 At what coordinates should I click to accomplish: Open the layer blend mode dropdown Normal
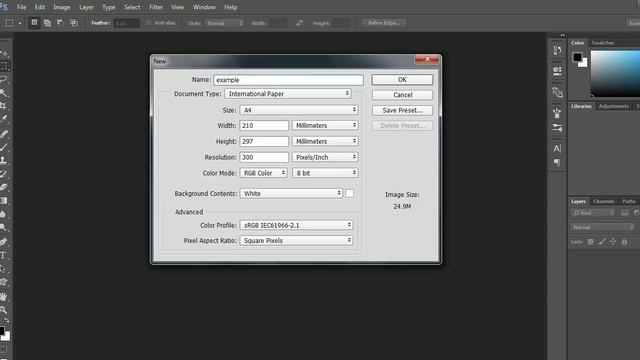(602, 227)
